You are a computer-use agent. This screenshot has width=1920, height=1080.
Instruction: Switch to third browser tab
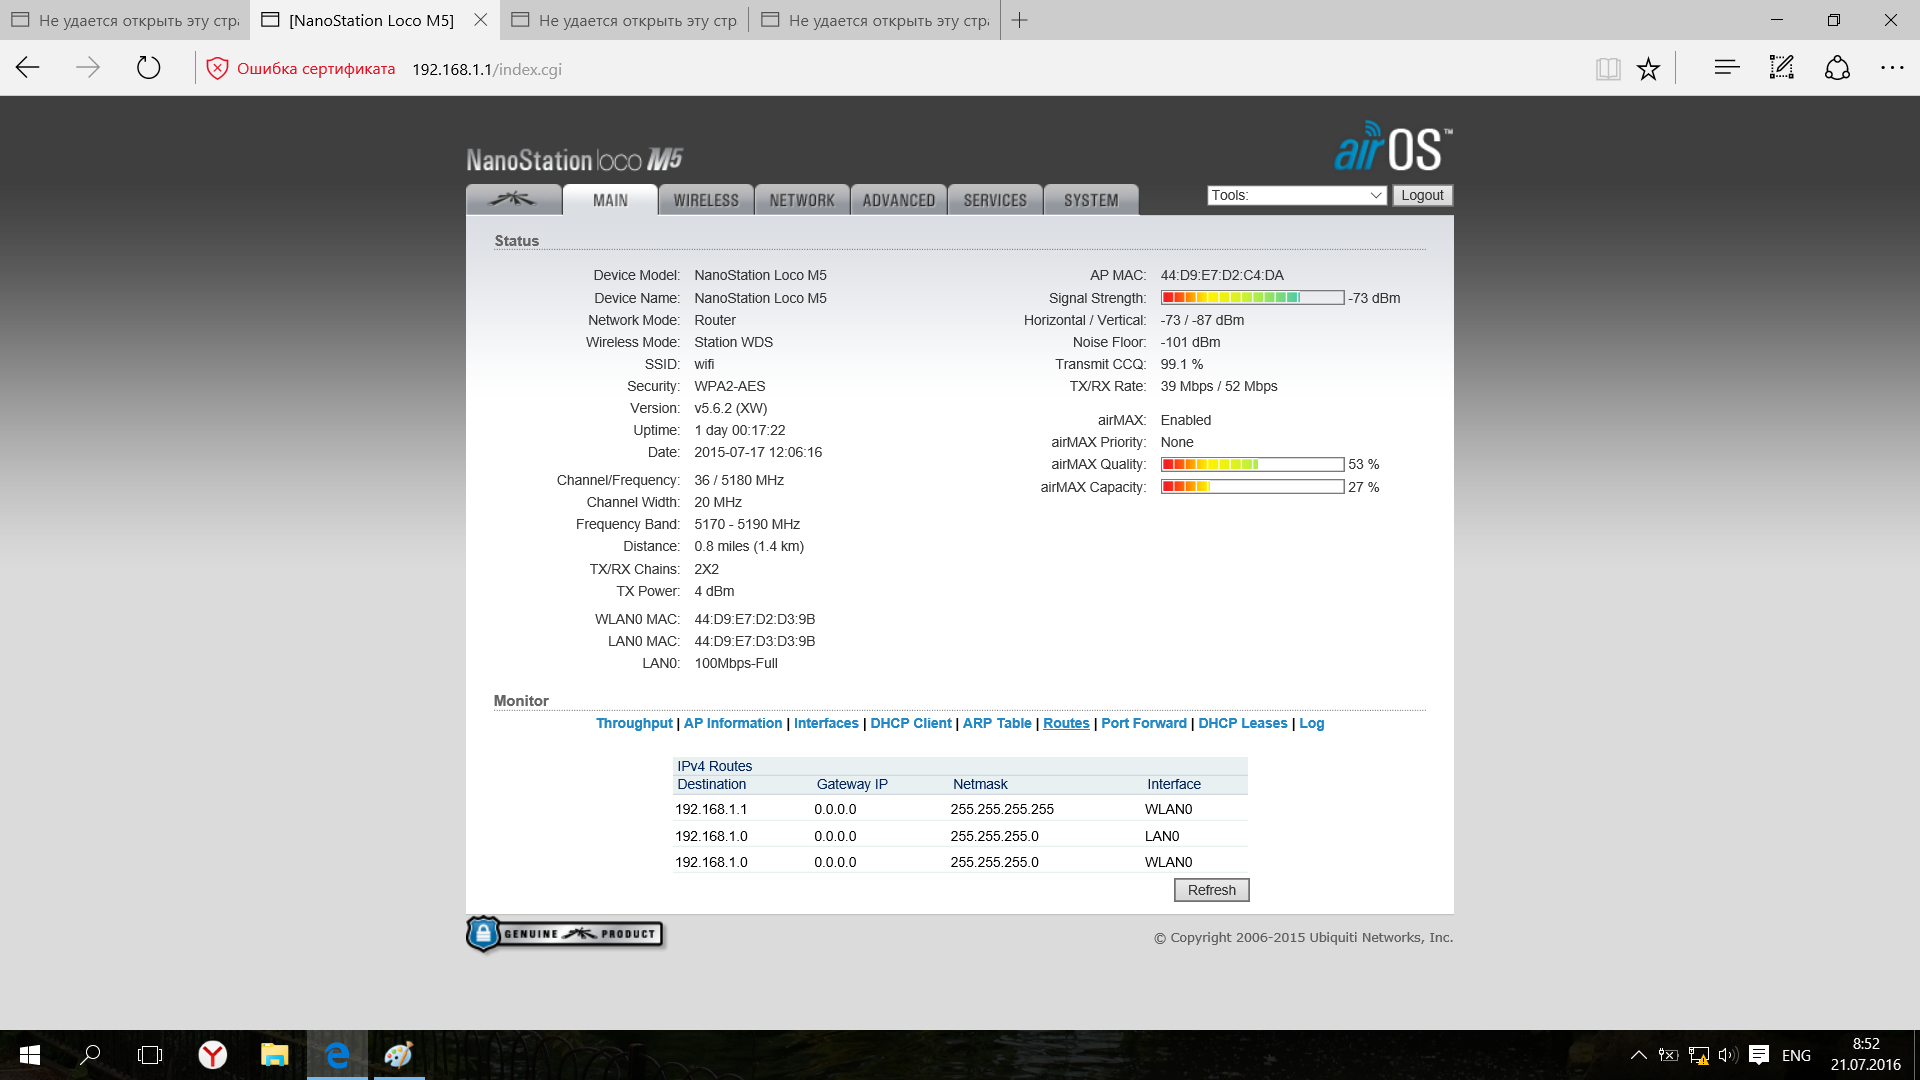[x=625, y=20]
